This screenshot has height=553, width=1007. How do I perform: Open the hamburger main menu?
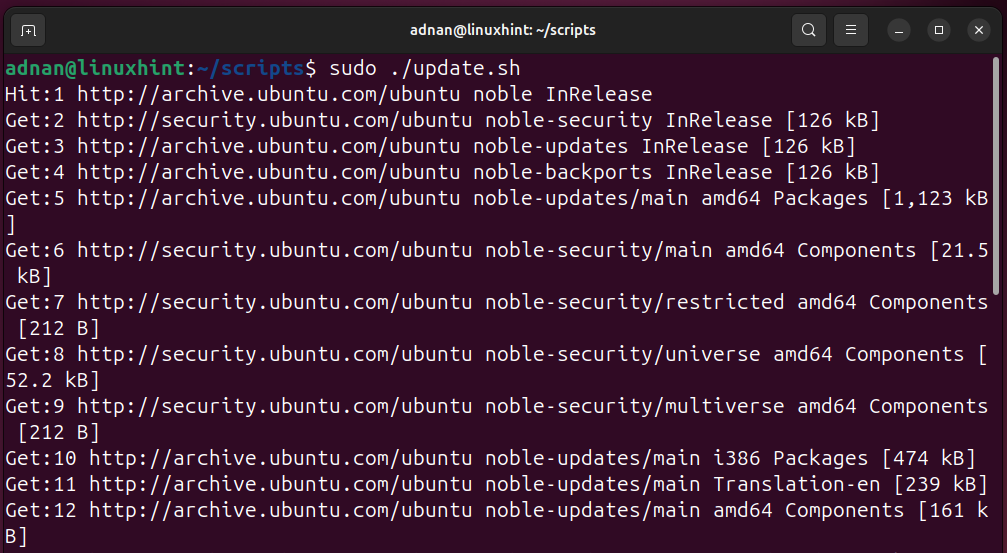point(851,30)
